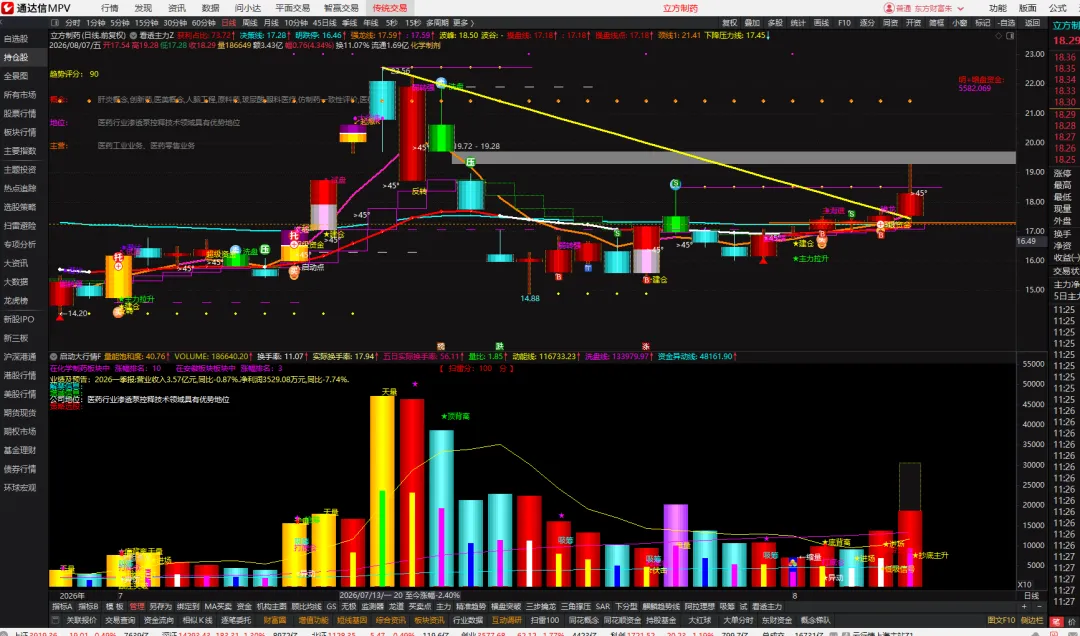
Task: Open 龙虎榜 in the sidebar
Action: click(x=16, y=300)
